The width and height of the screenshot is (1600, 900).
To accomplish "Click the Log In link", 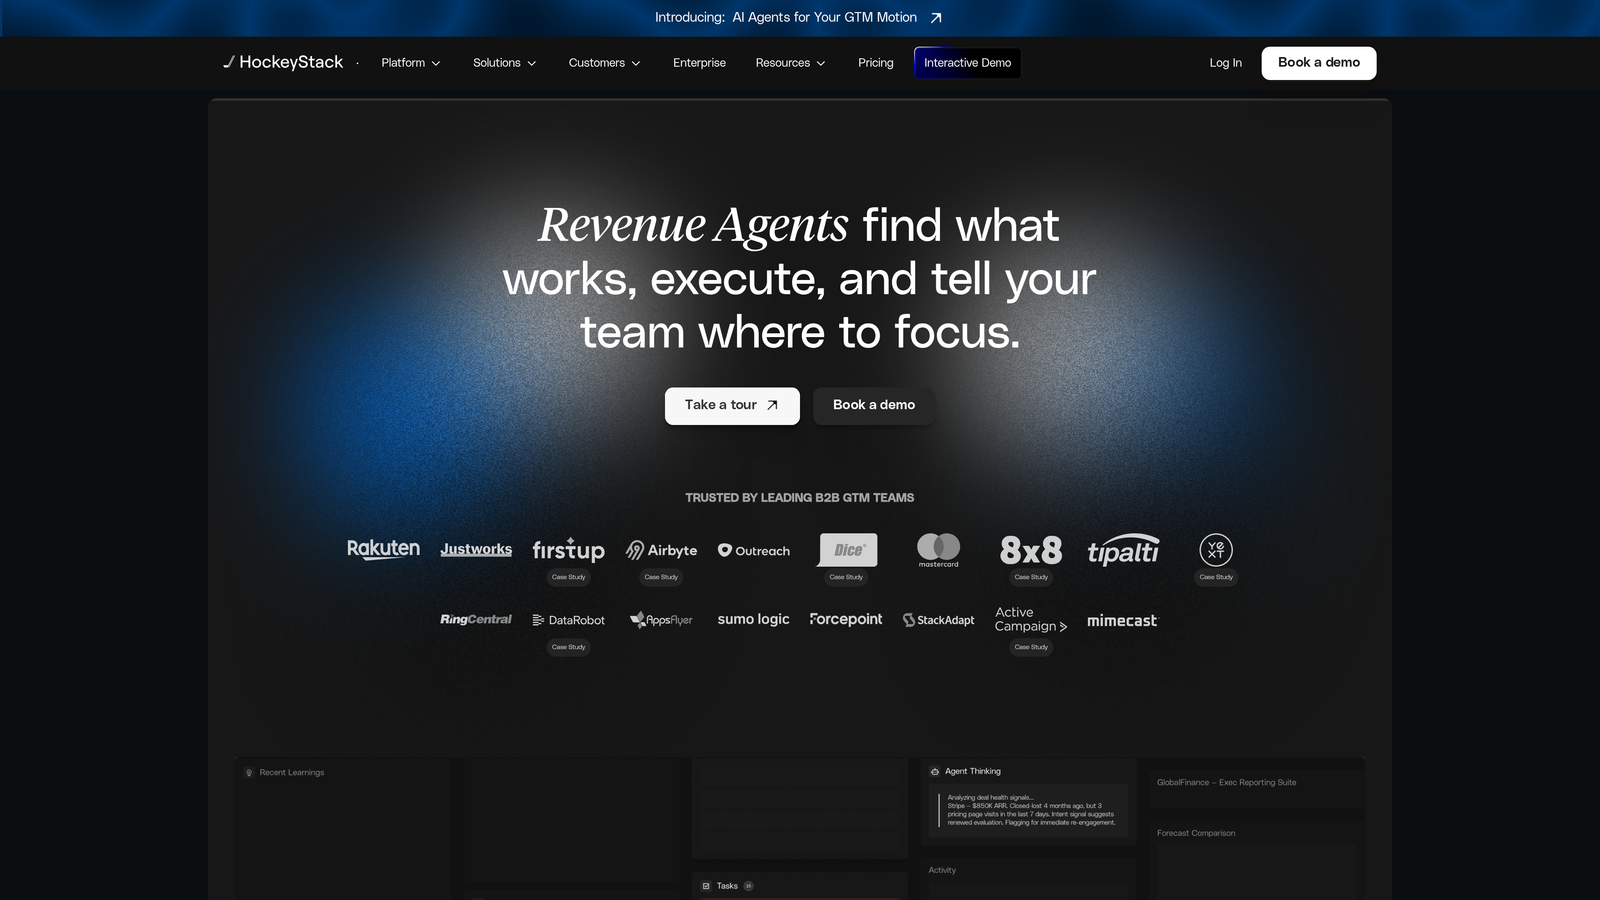I will click(1224, 62).
